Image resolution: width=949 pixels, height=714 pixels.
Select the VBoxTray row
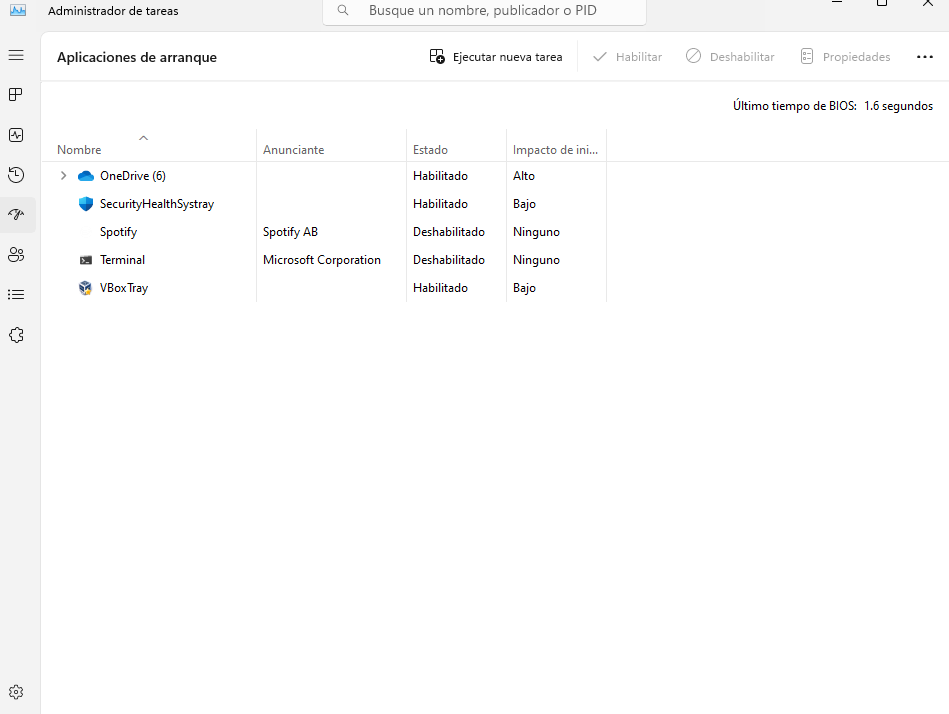[x=124, y=288]
